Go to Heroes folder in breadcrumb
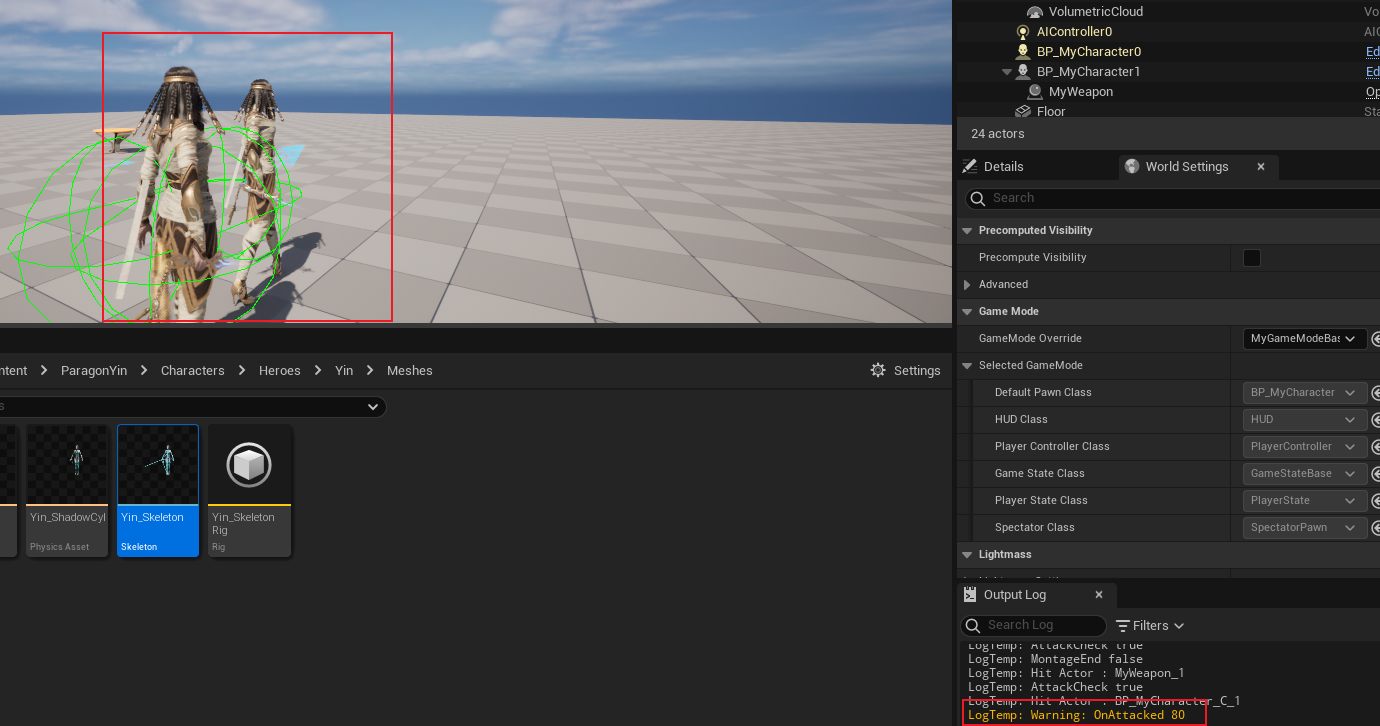 (x=280, y=370)
